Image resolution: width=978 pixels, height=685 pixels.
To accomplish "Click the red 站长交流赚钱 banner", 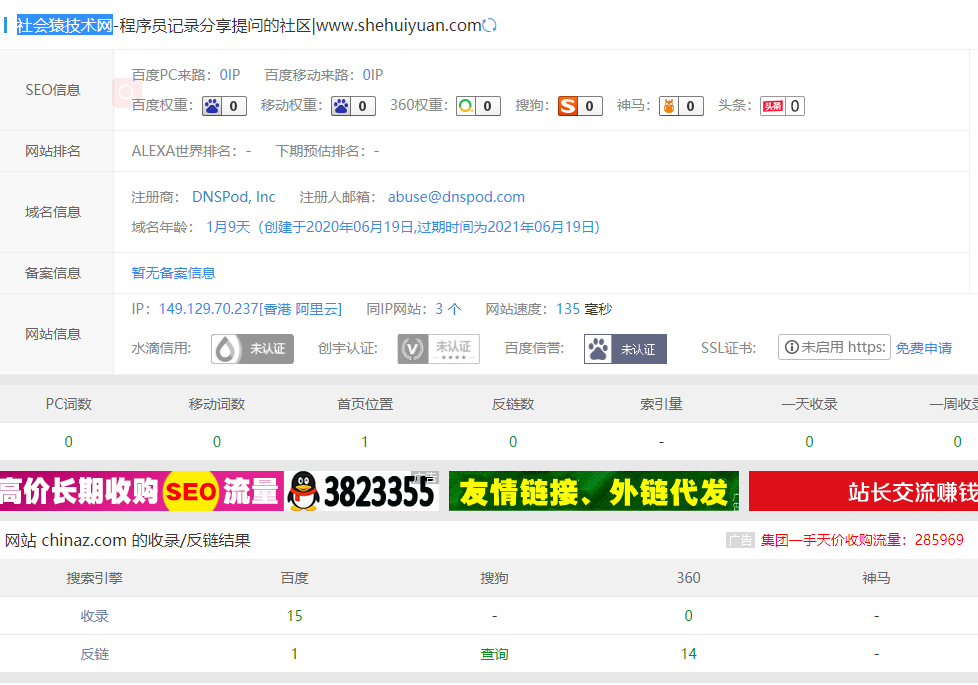I will (x=863, y=491).
